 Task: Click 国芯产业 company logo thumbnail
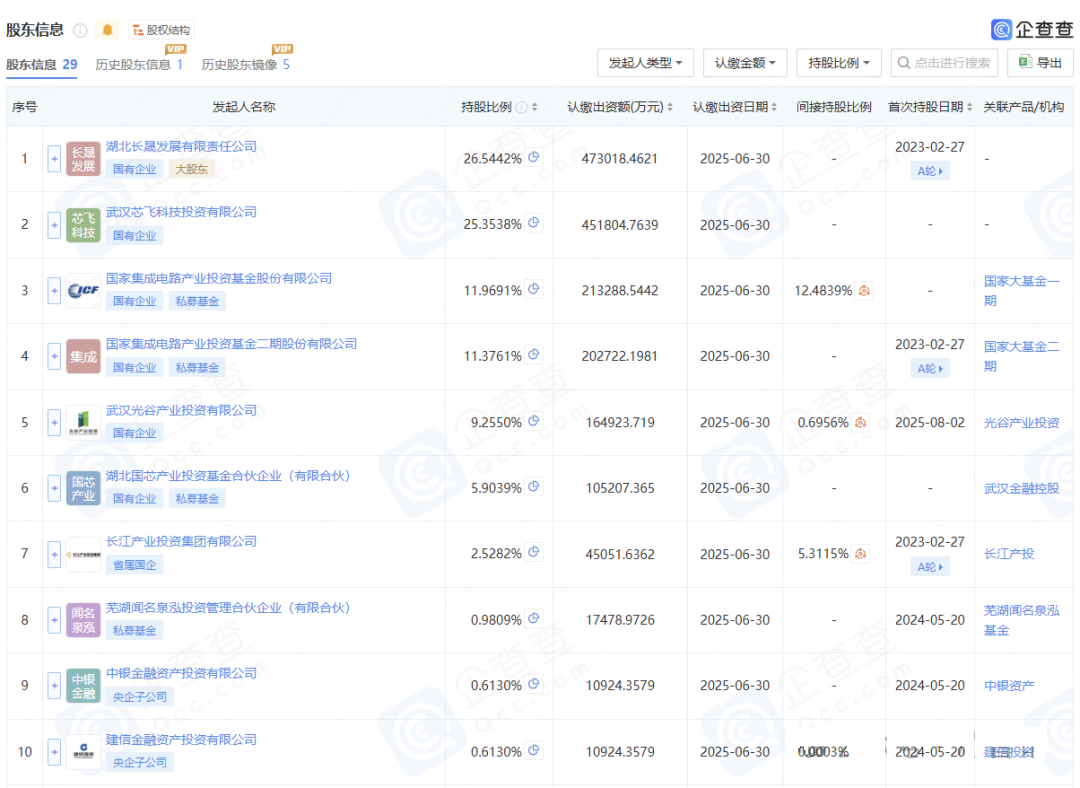[x=83, y=488]
